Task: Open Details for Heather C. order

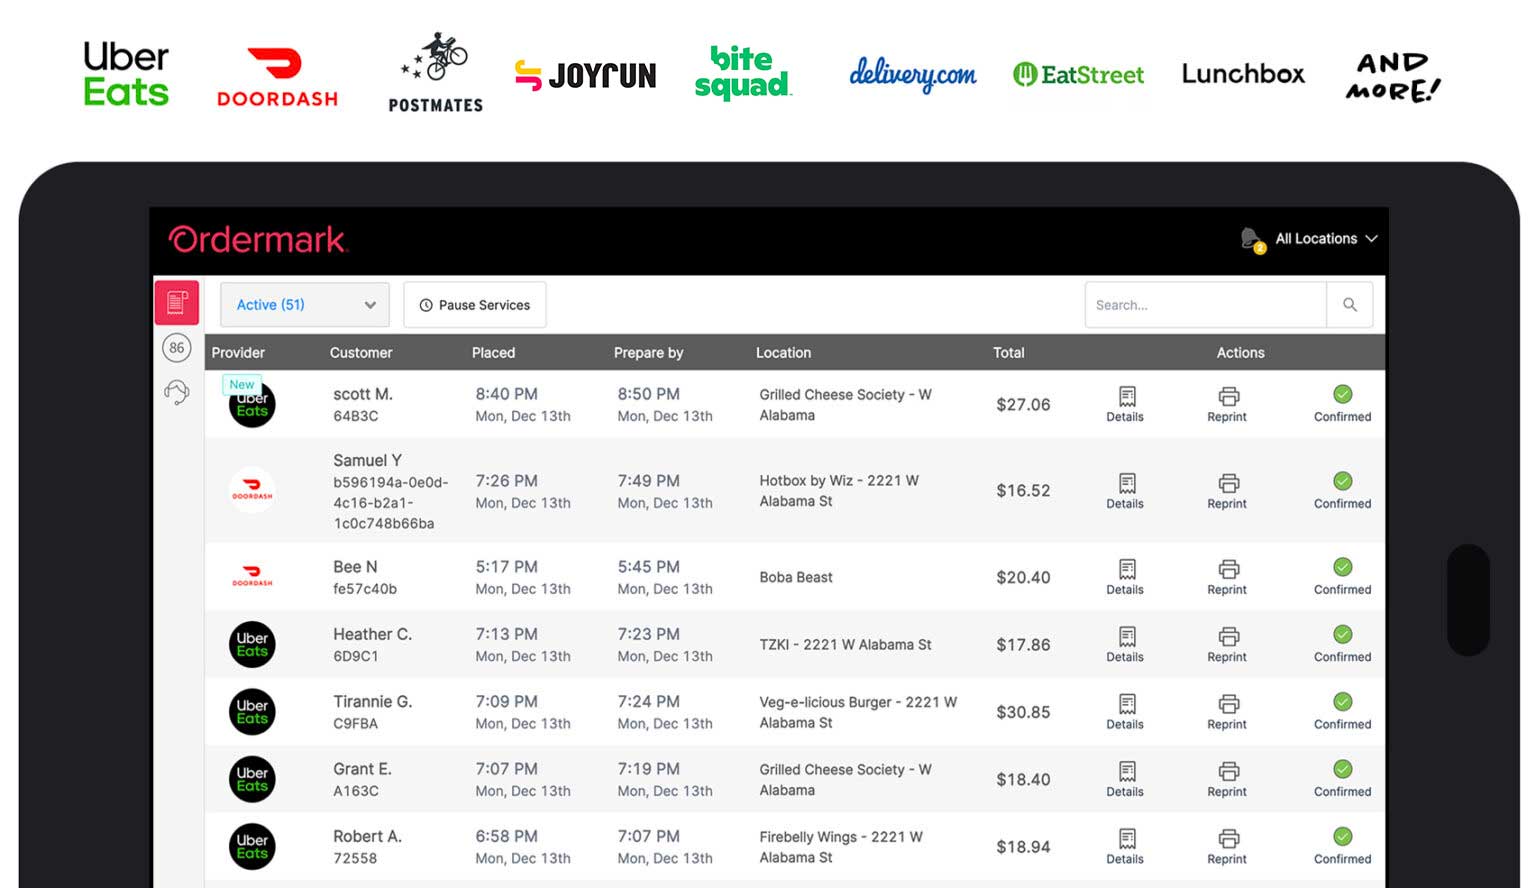Action: point(1126,644)
